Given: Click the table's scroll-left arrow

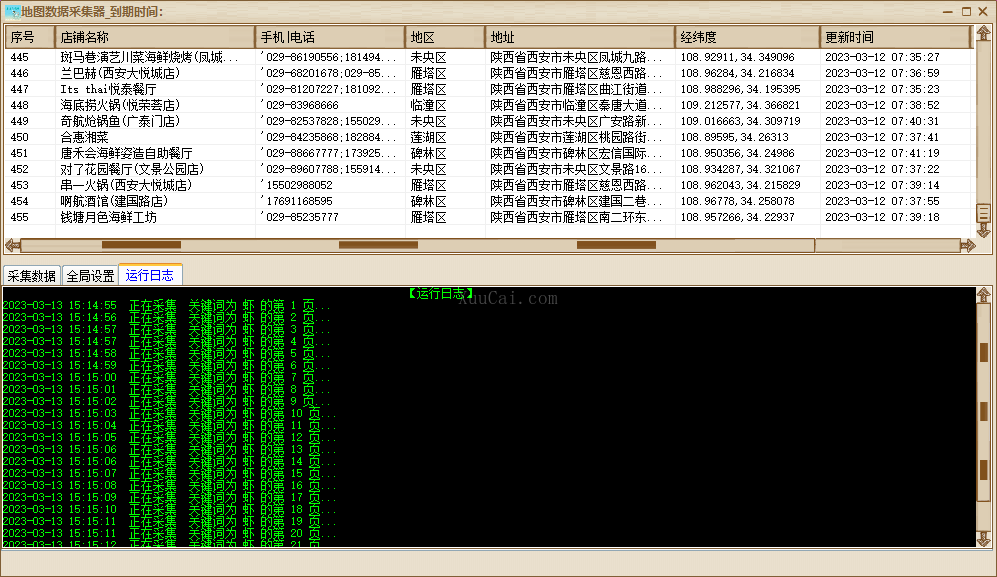Looking at the screenshot, I should tap(12, 245).
